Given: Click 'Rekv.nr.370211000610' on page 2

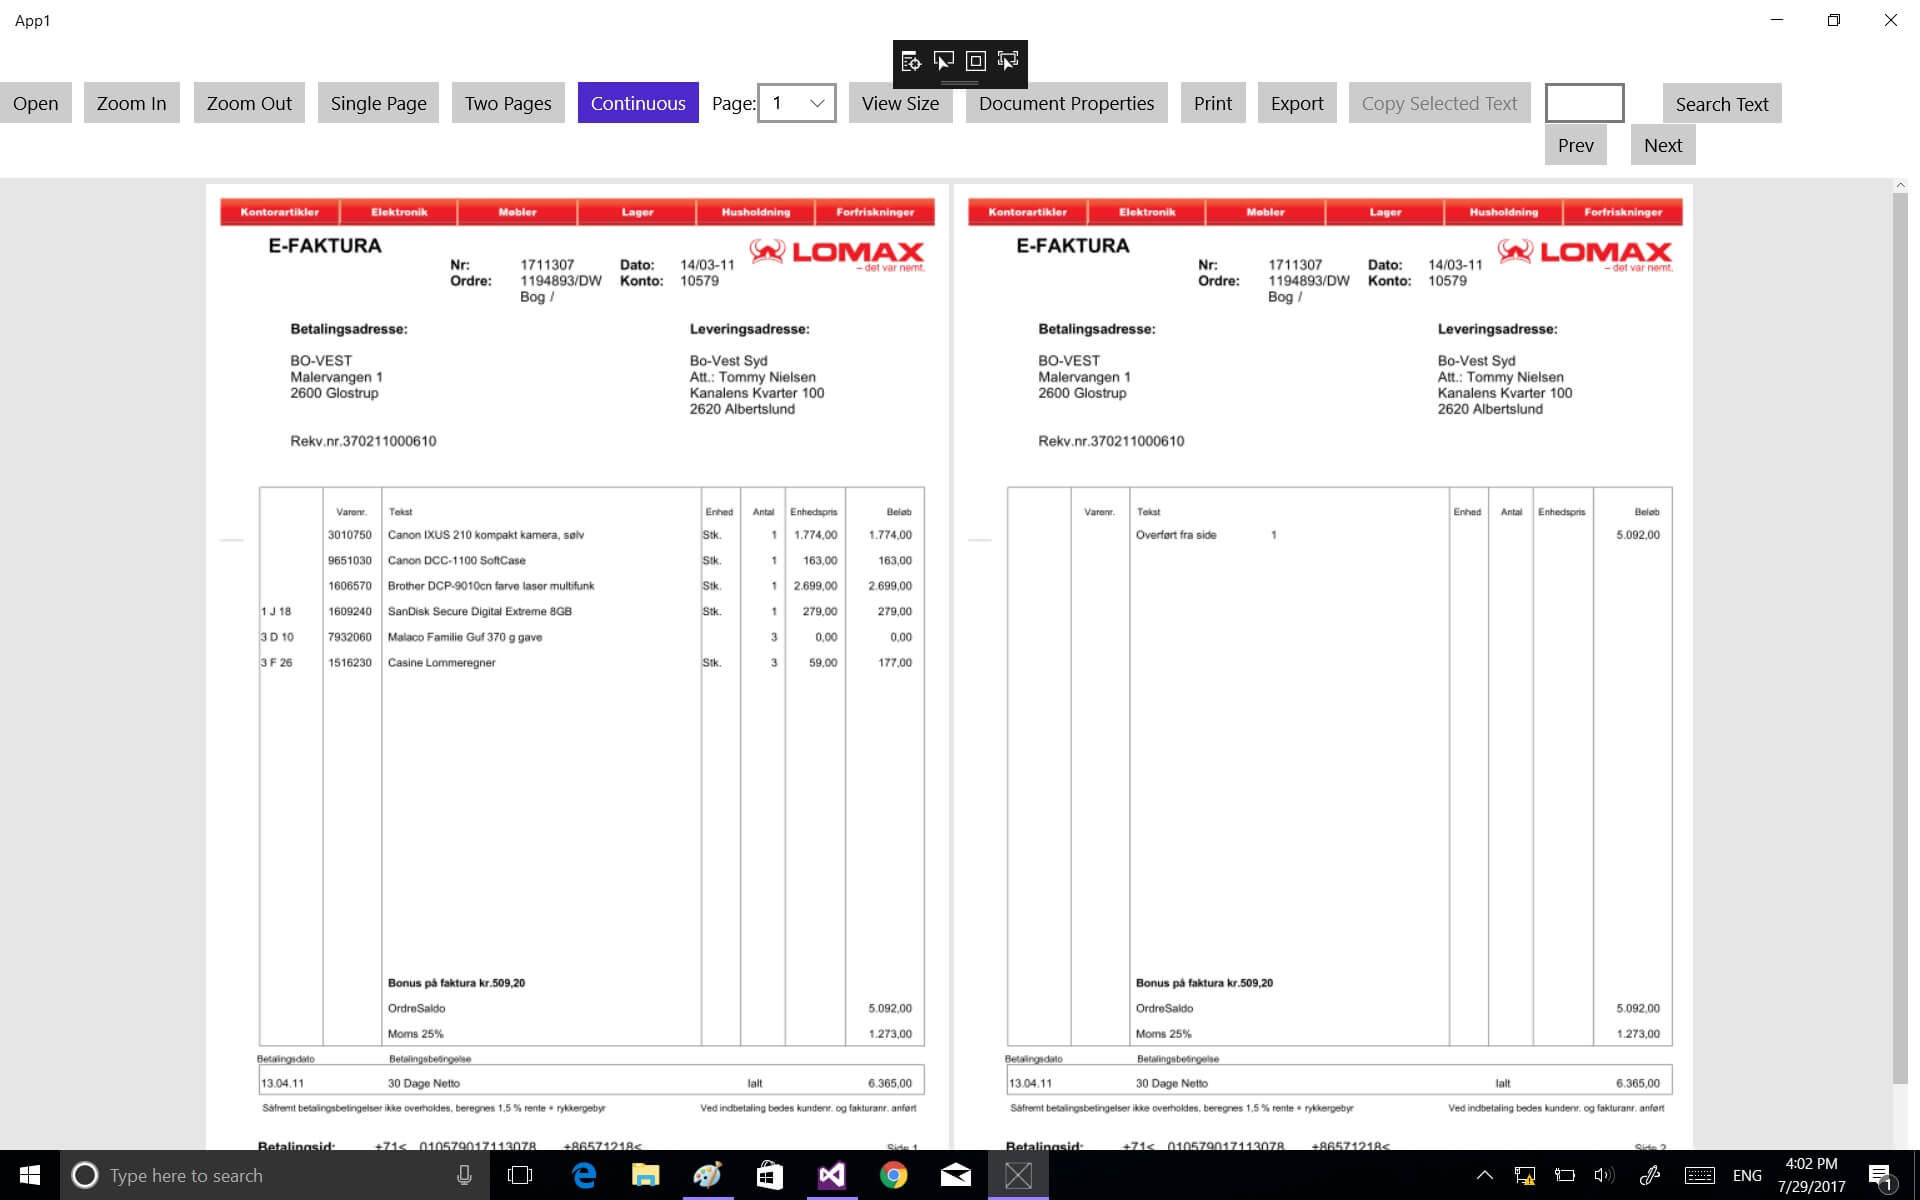Looking at the screenshot, I should (x=1111, y=441).
